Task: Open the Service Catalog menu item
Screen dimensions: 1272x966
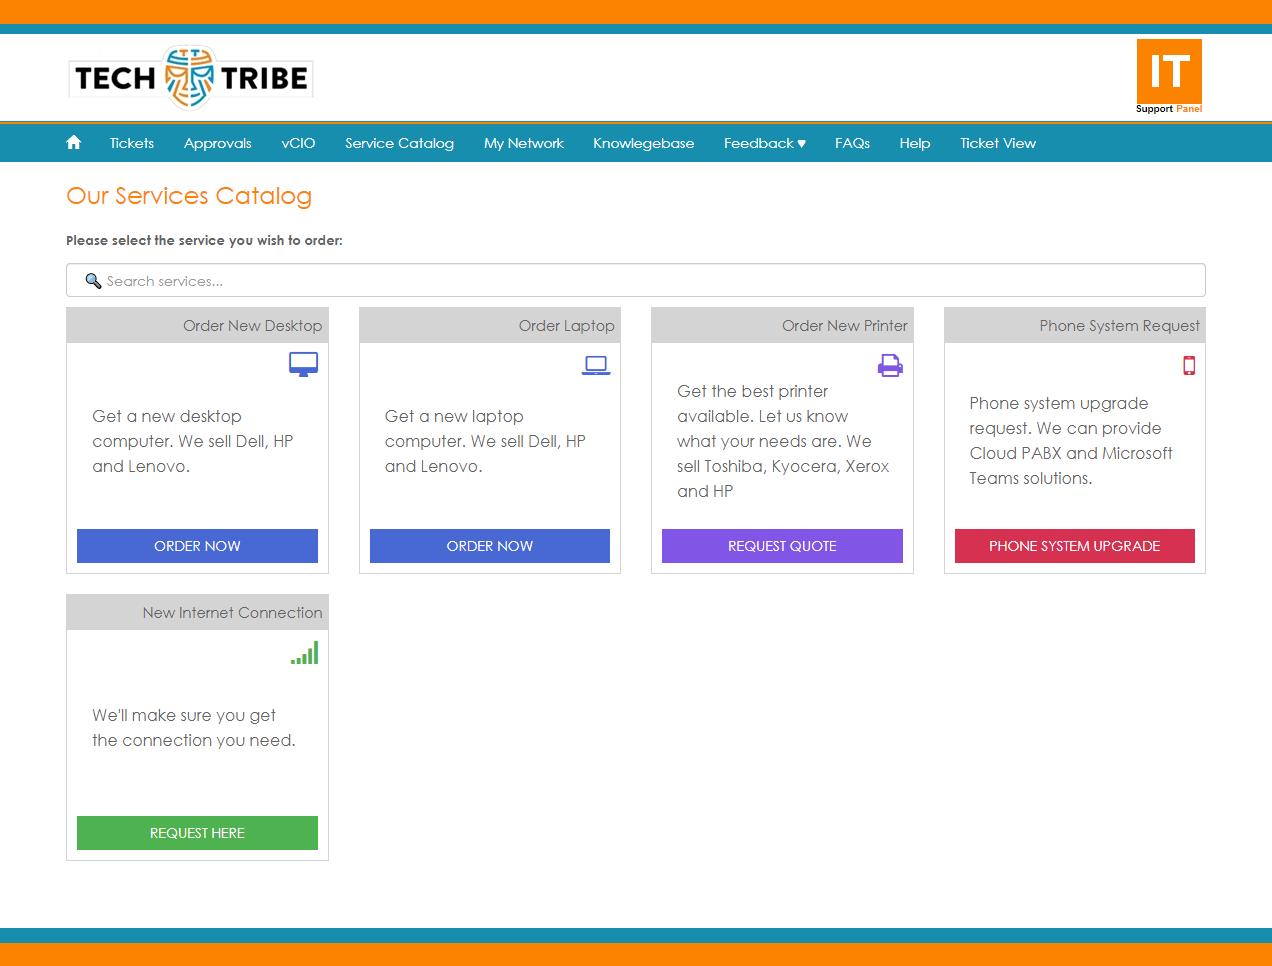Action: coord(399,142)
